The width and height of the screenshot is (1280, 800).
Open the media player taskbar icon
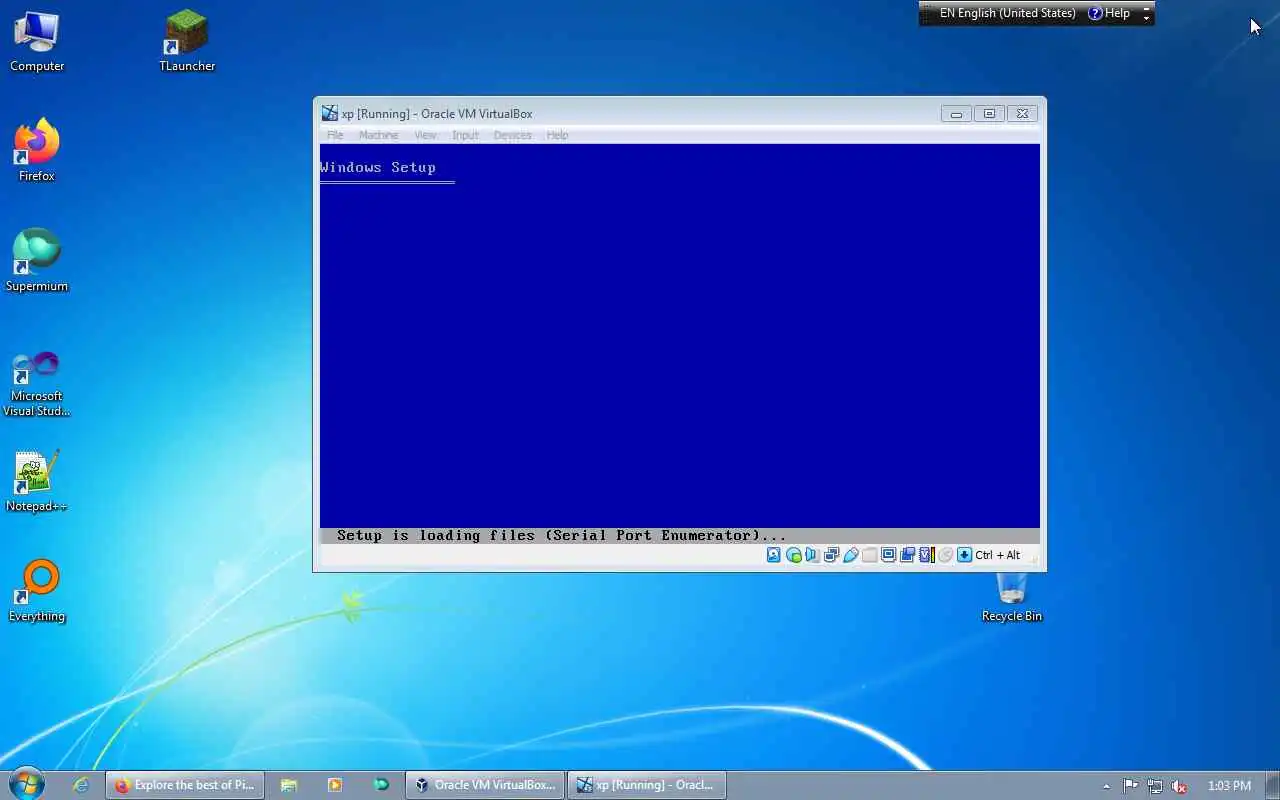click(x=335, y=785)
